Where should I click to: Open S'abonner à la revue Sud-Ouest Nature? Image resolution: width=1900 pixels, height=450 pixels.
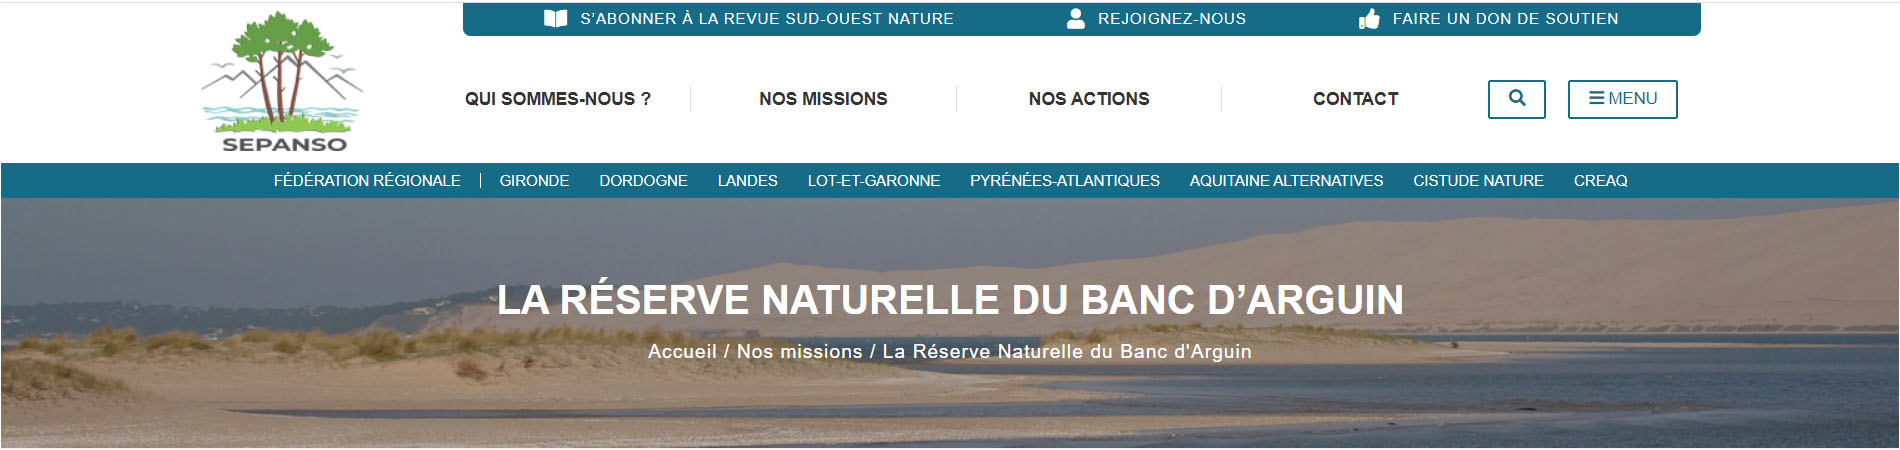(x=767, y=19)
